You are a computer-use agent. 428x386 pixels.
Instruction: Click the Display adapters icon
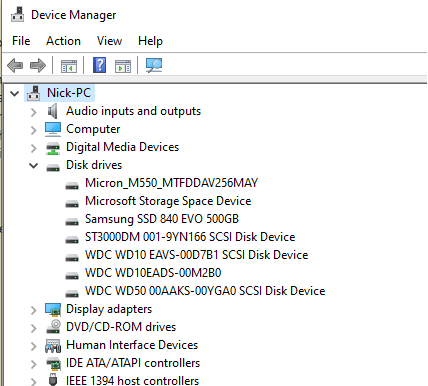point(53,310)
